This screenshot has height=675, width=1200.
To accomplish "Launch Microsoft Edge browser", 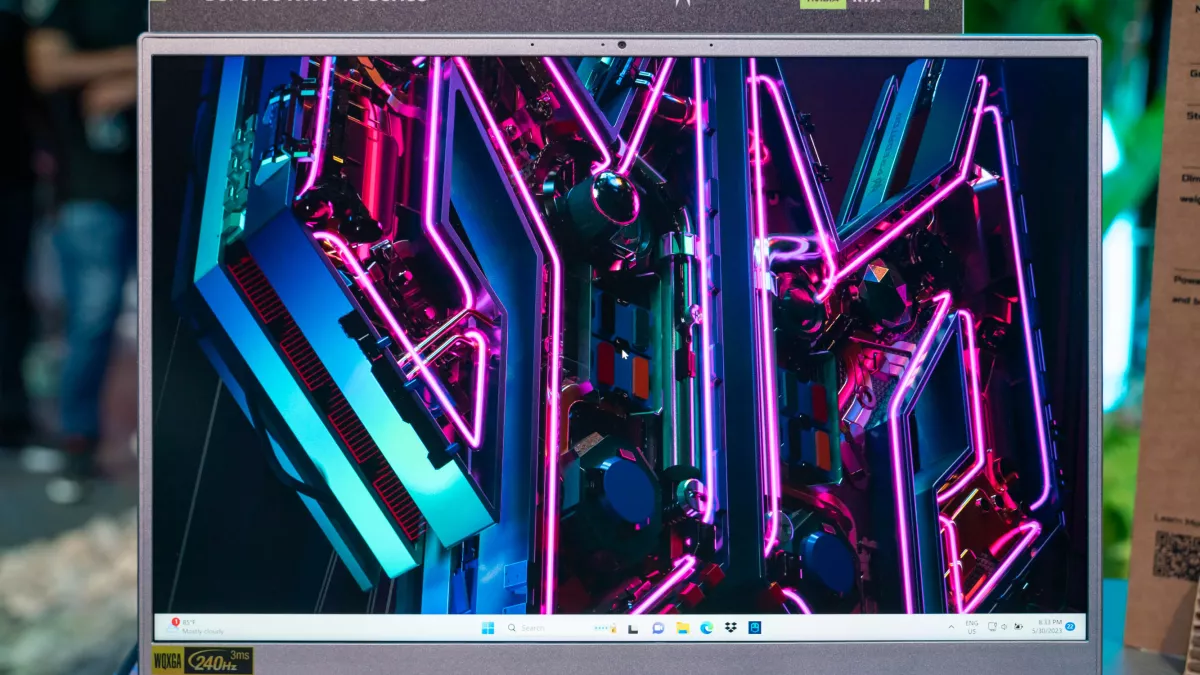I will click(707, 628).
